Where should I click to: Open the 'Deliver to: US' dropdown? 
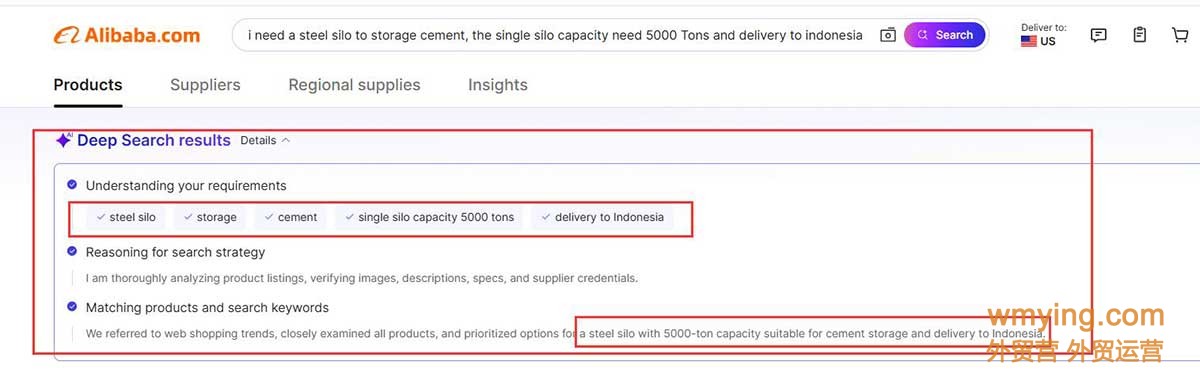[x=1042, y=35]
